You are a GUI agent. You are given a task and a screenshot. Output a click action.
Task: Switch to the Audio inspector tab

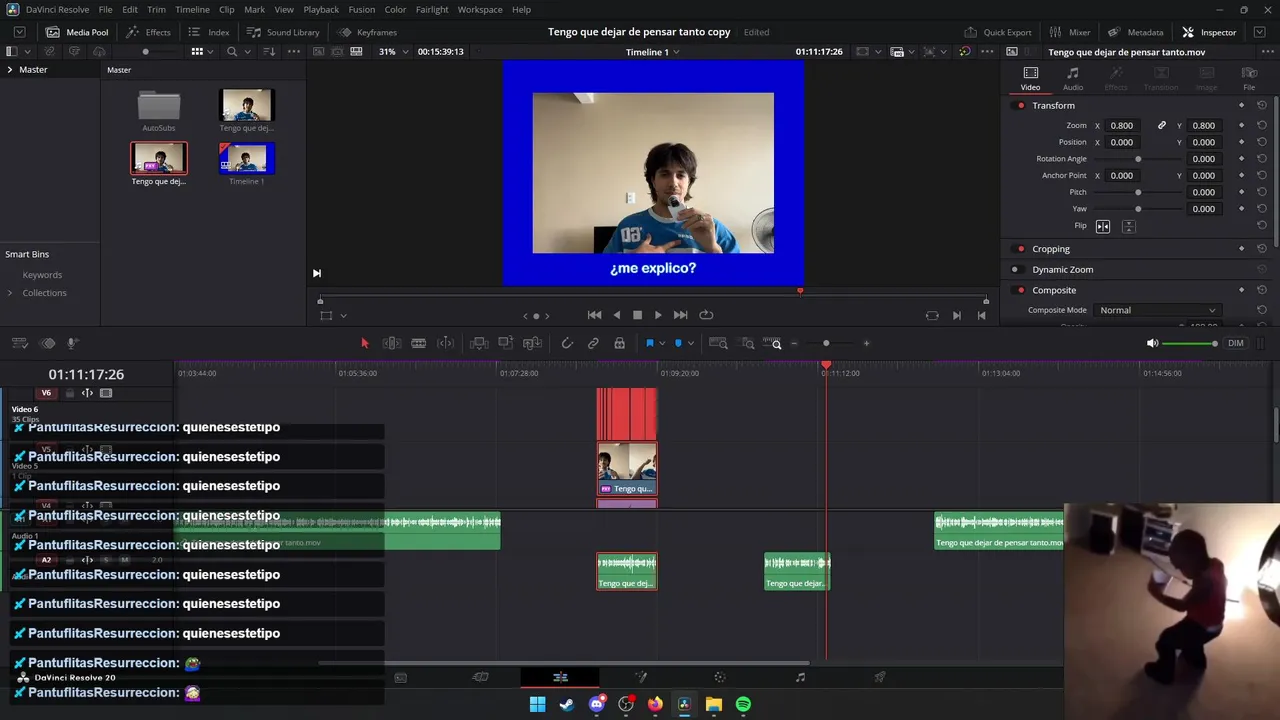tap(1072, 79)
